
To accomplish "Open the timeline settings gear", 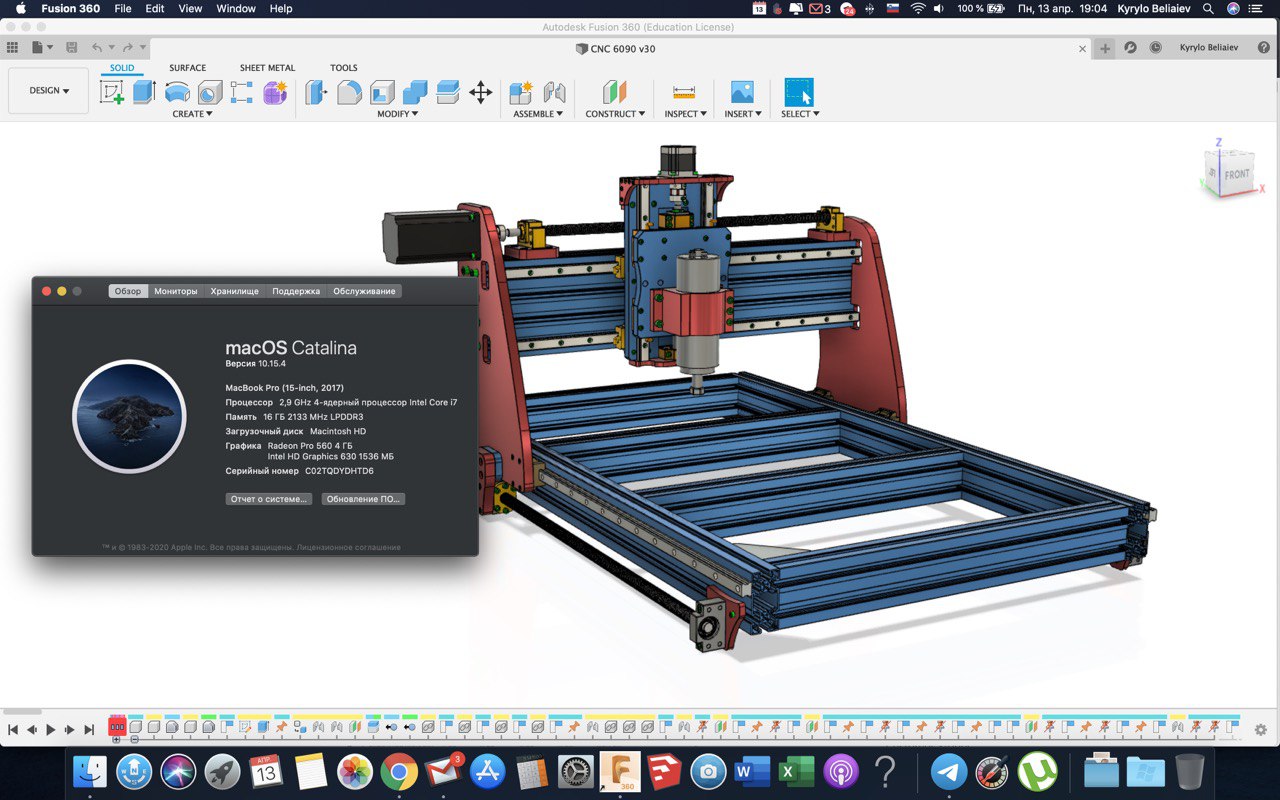I will pos(1261,730).
